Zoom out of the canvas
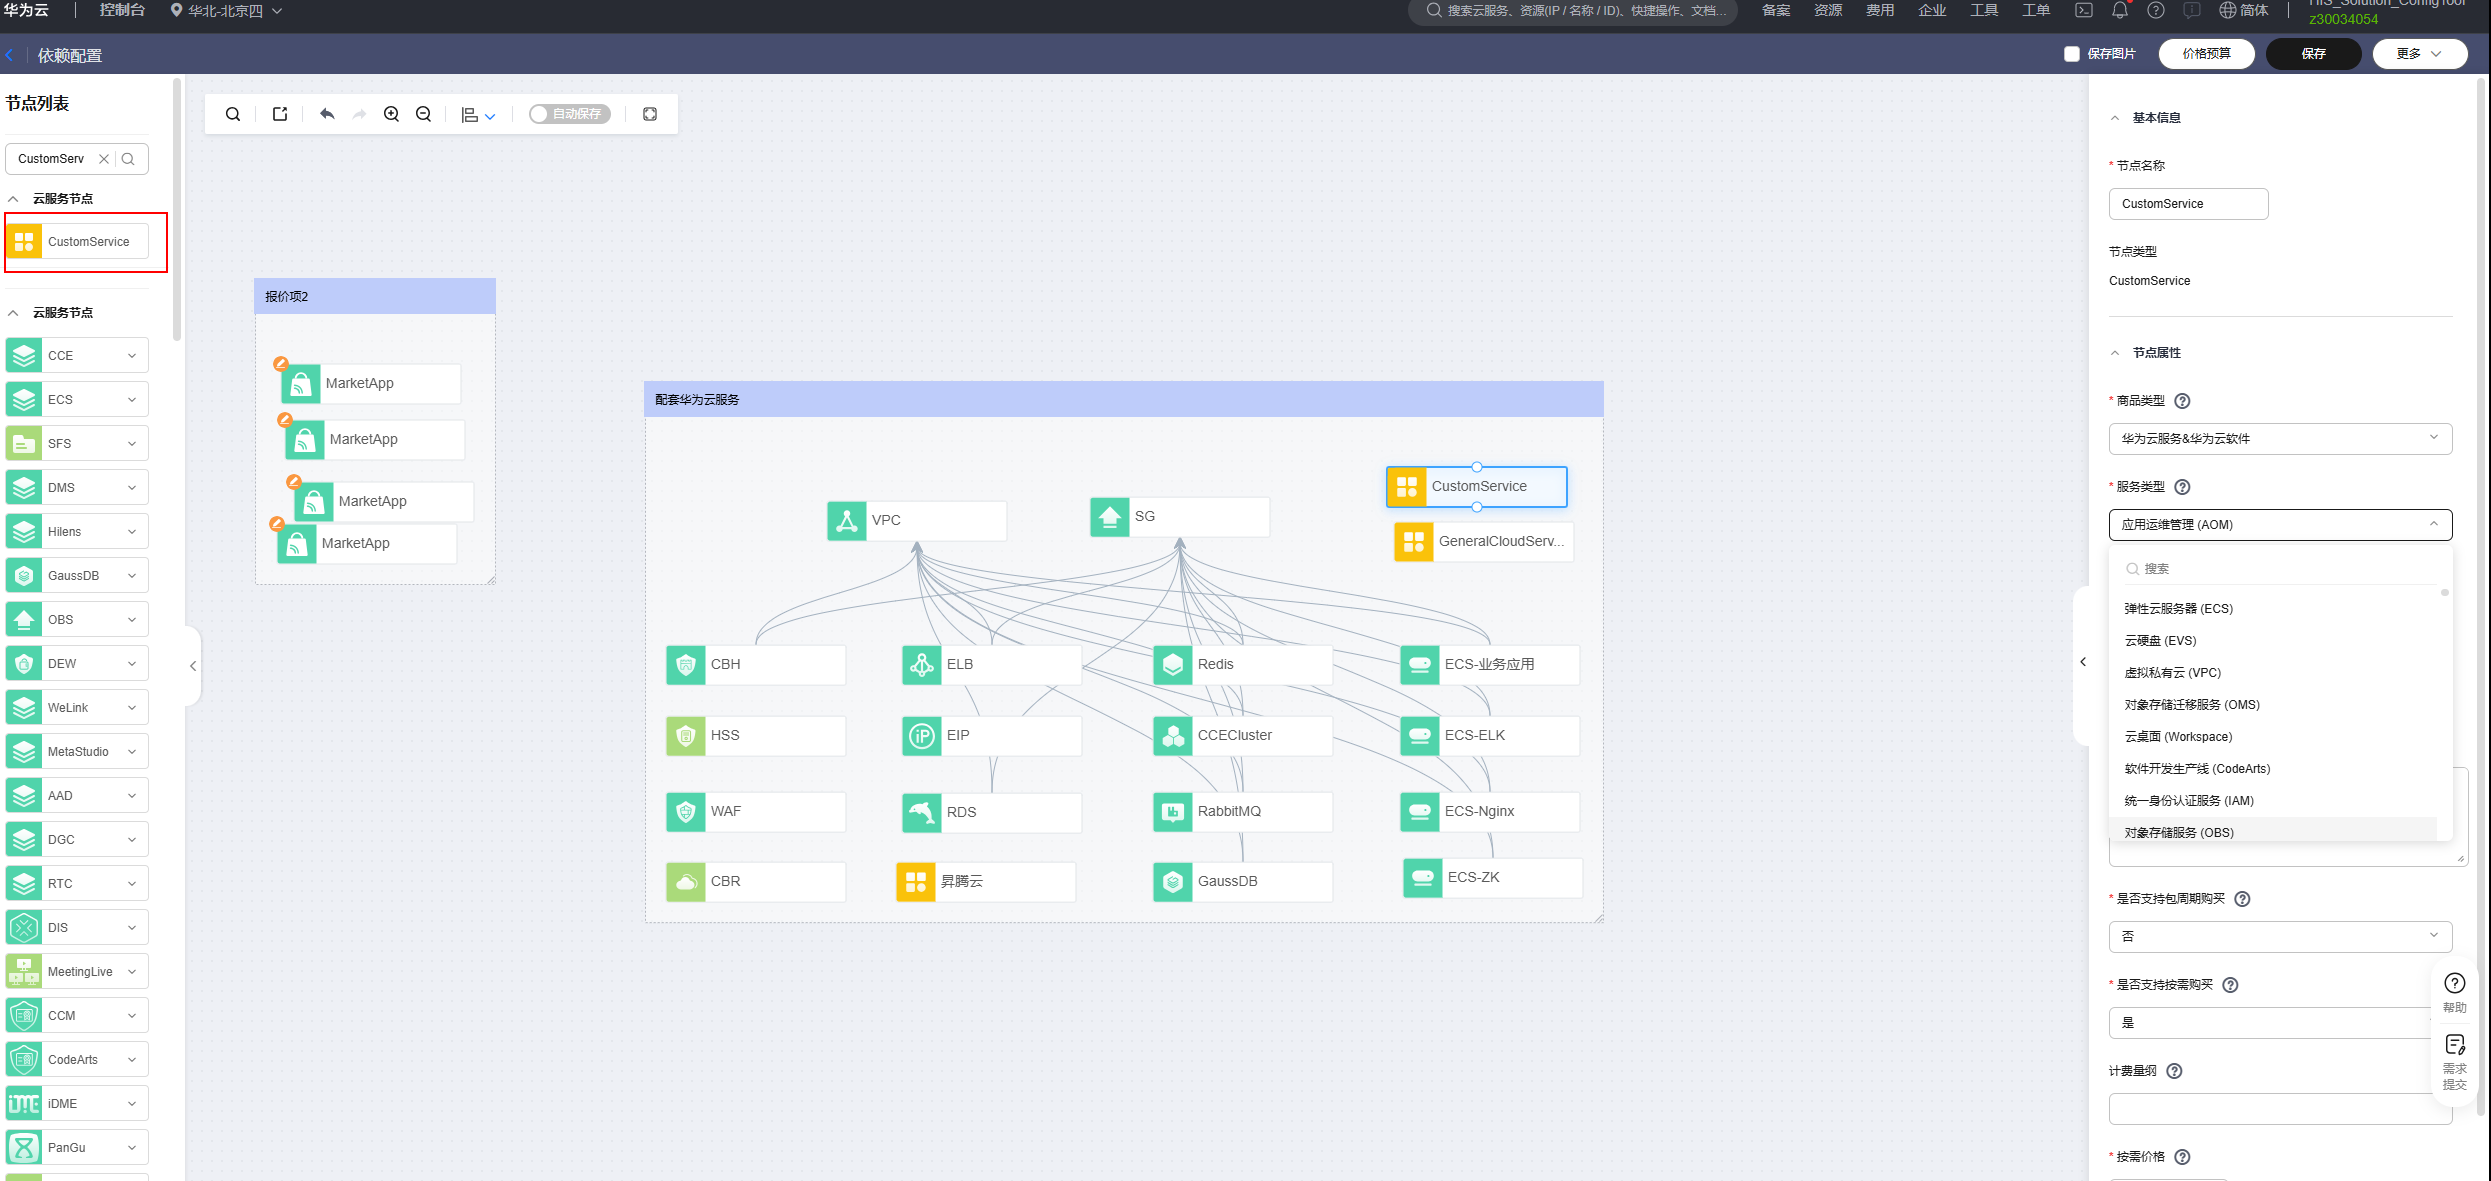The width and height of the screenshot is (2491, 1181). 424,114
